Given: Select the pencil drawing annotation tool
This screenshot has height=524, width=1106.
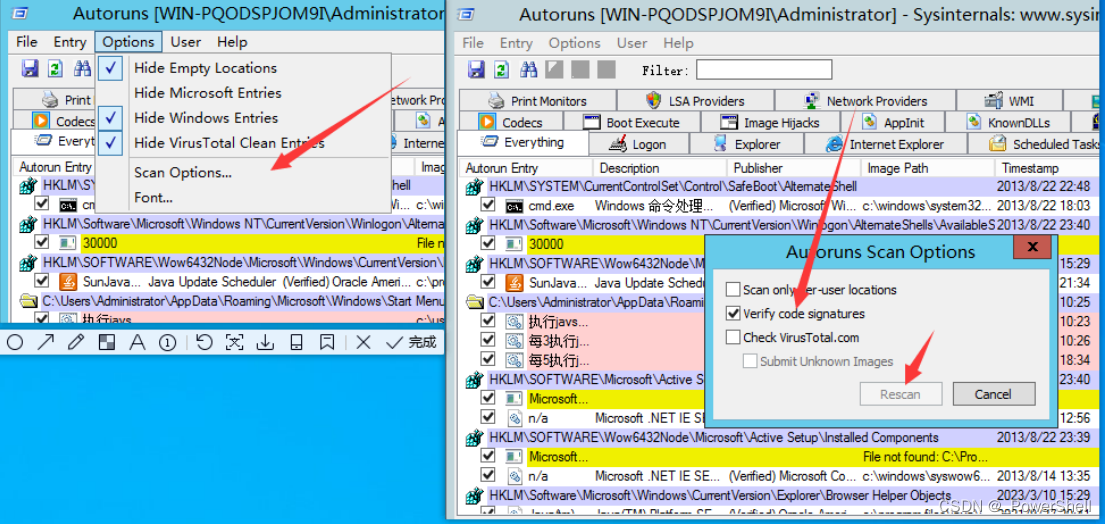Looking at the screenshot, I should [x=76, y=343].
